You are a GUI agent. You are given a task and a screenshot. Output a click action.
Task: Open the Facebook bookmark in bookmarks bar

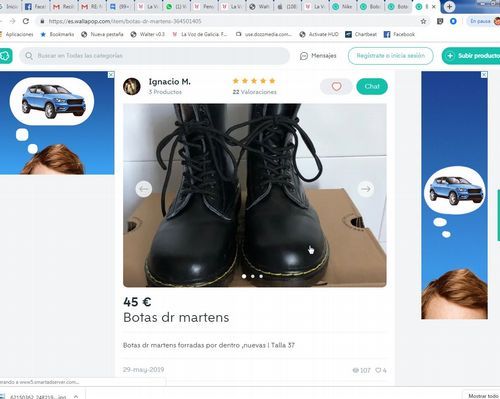point(399,34)
